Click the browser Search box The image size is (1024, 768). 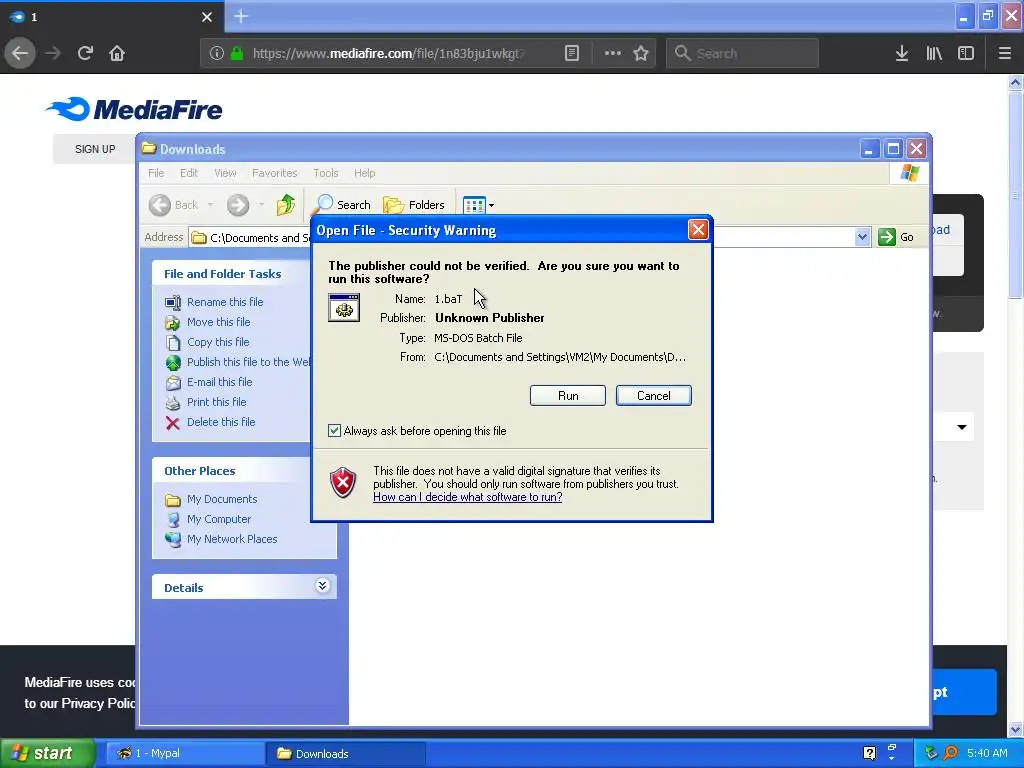point(742,53)
